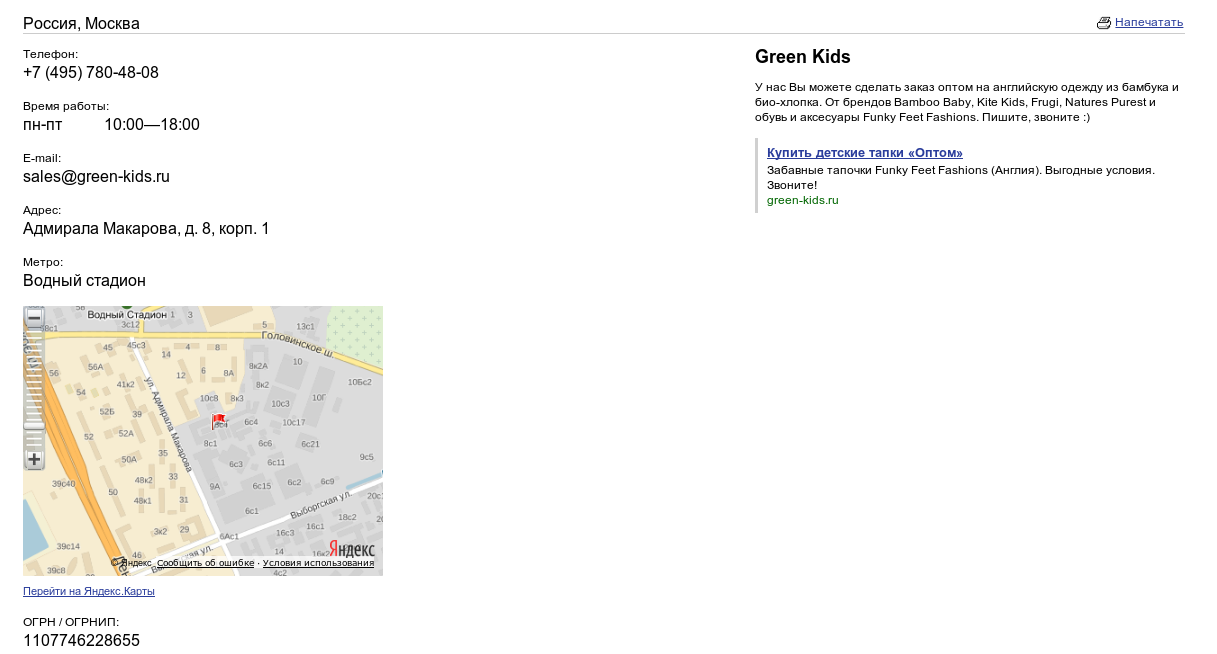1217x654 pixels.
Task: Zoom out the map with minus button
Action: (34, 318)
